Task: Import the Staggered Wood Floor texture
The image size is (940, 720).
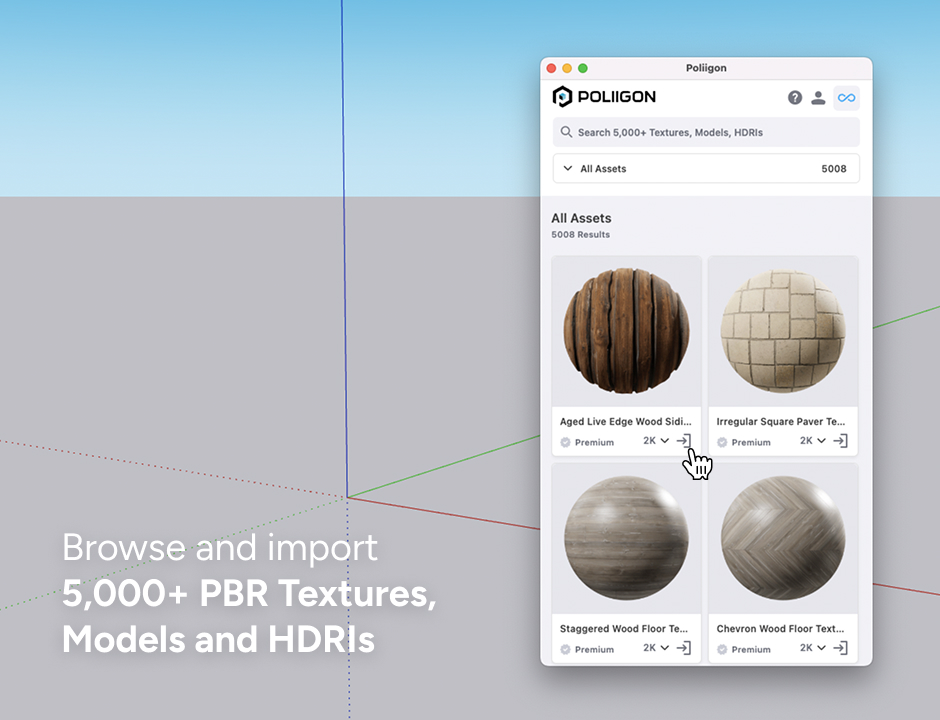Action: pyautogui.click(x=684, y=648)
